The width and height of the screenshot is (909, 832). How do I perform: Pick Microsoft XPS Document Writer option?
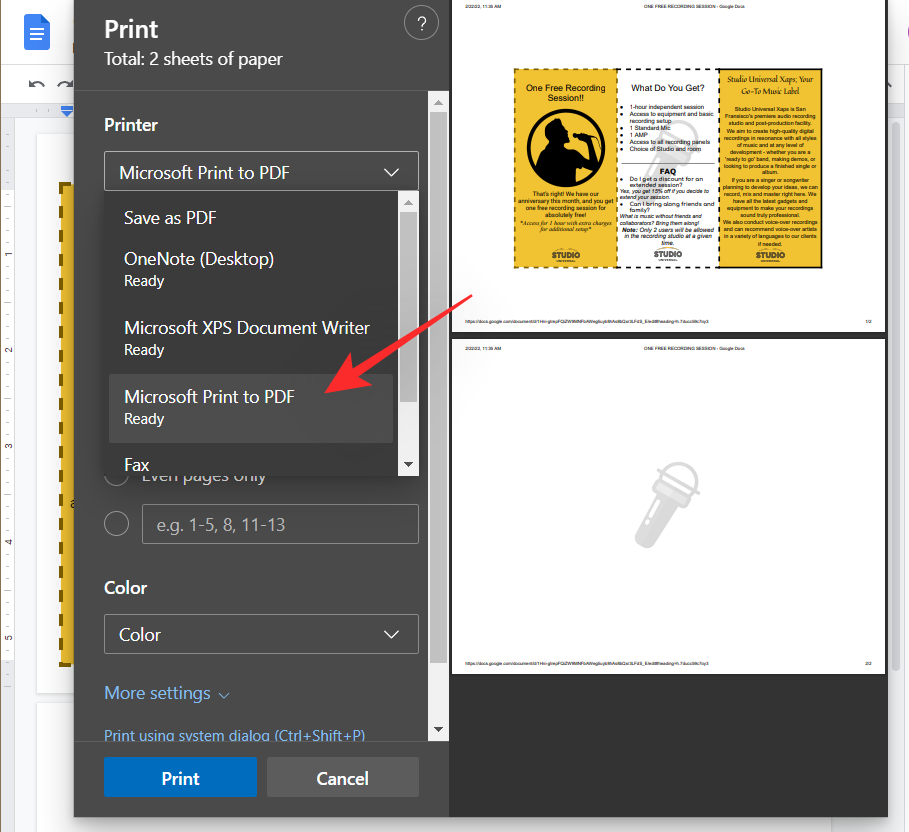[x=247, y=338]
